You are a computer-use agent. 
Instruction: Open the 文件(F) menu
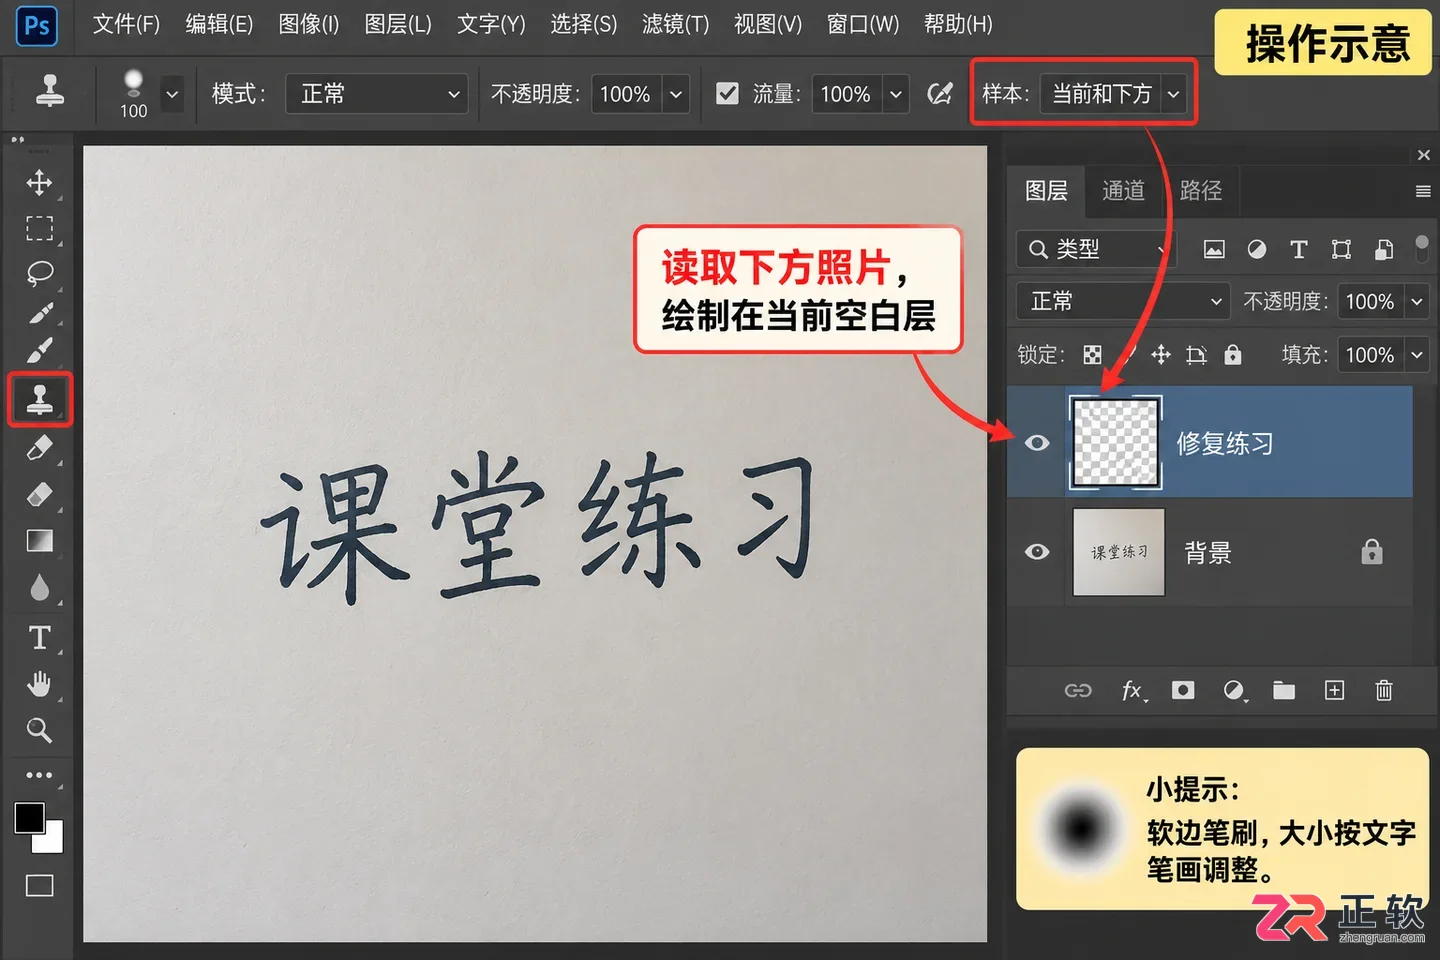(126, 24)
